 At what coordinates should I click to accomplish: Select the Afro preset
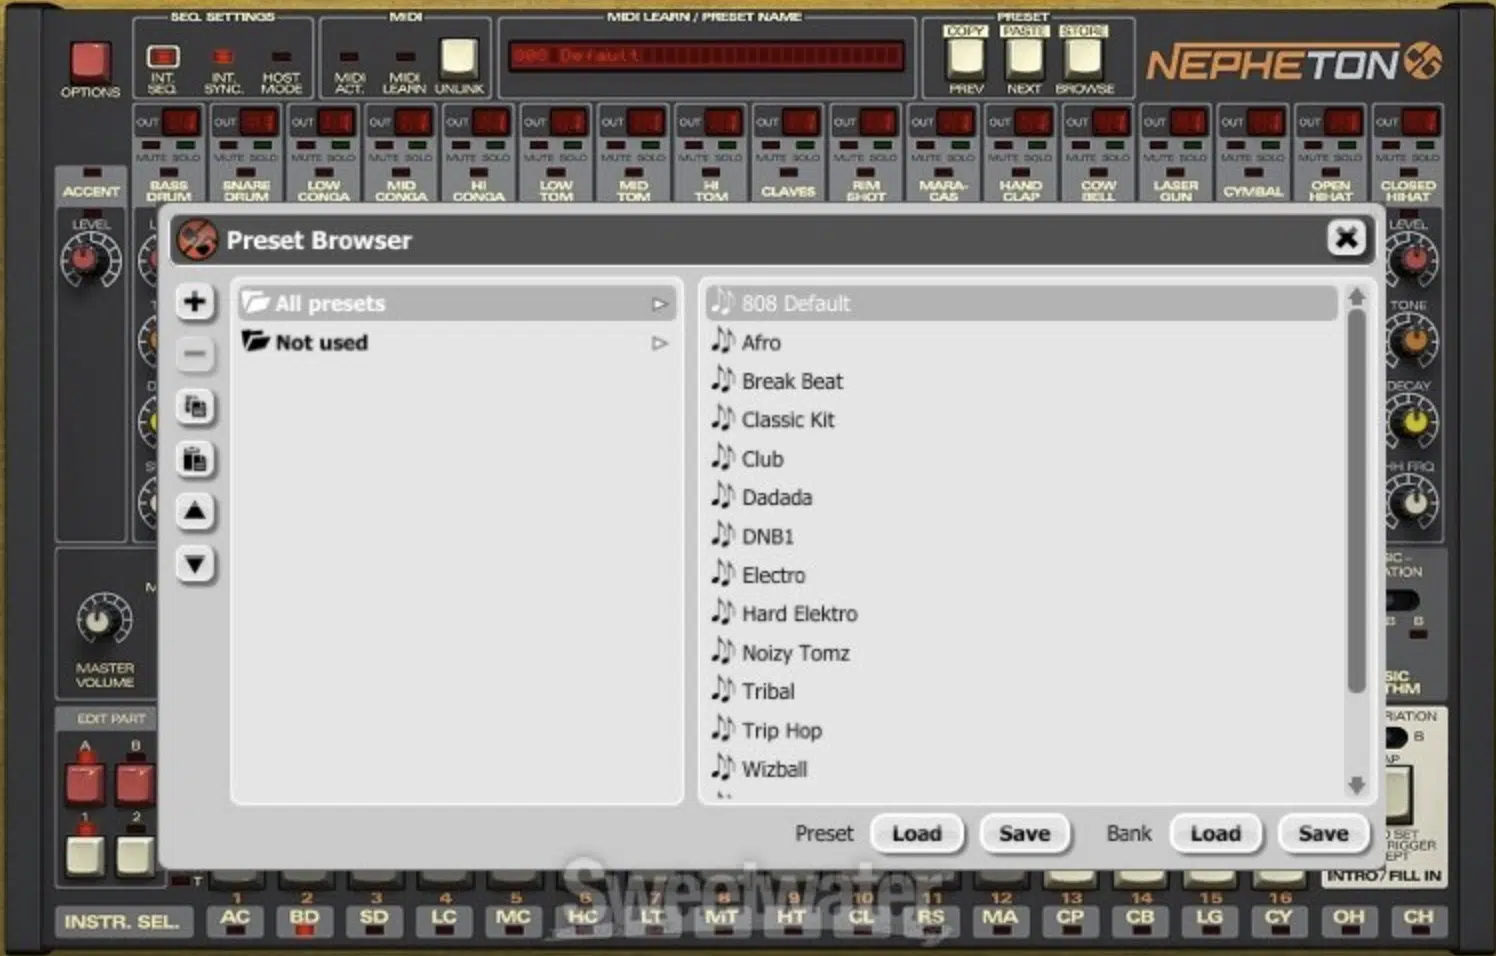1022,342
